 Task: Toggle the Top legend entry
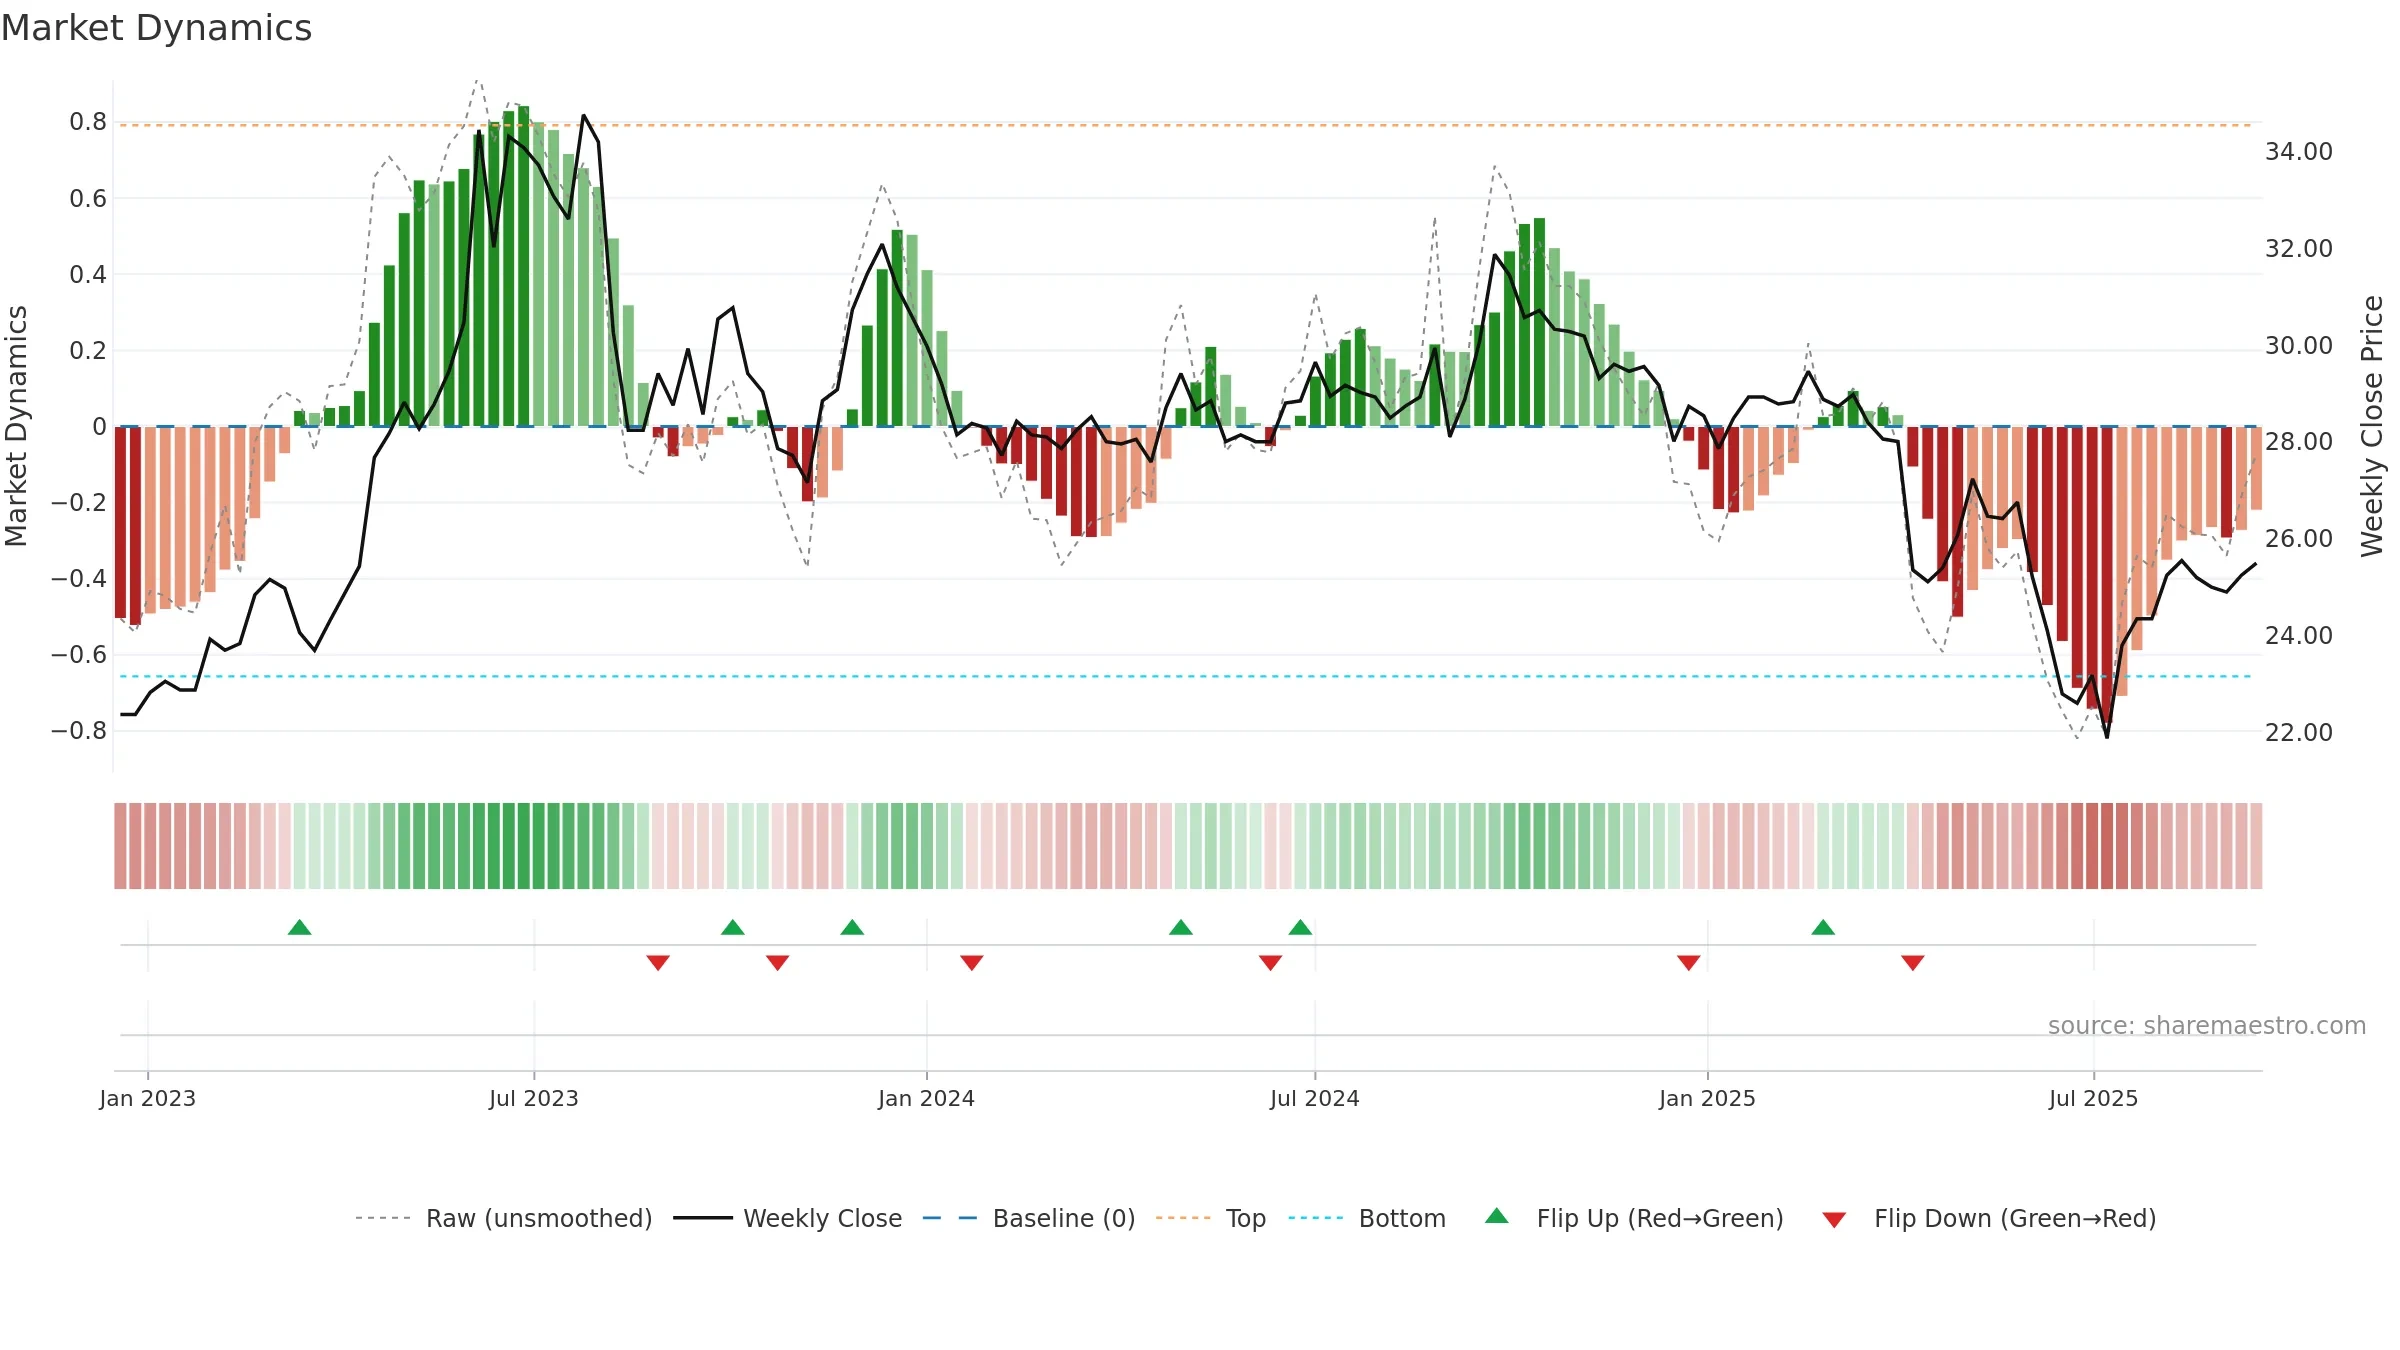(x=1211, y=1218)
